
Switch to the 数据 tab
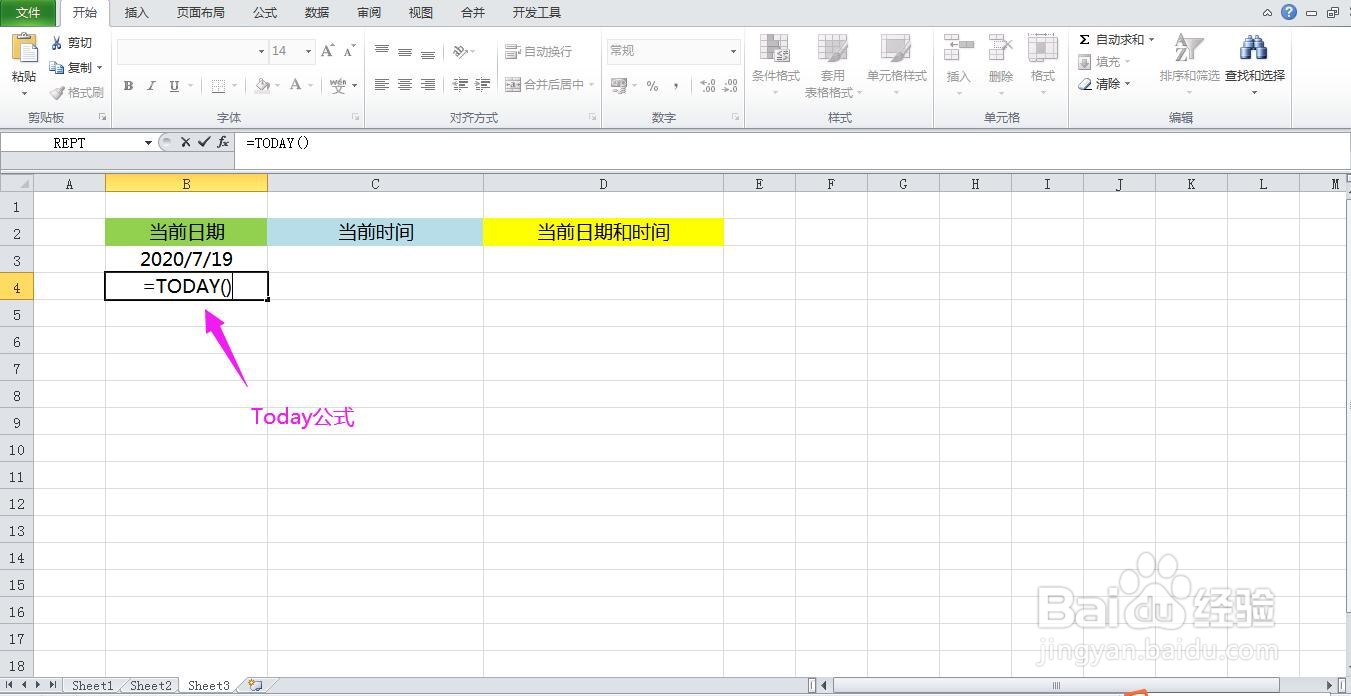coord(317,13)
